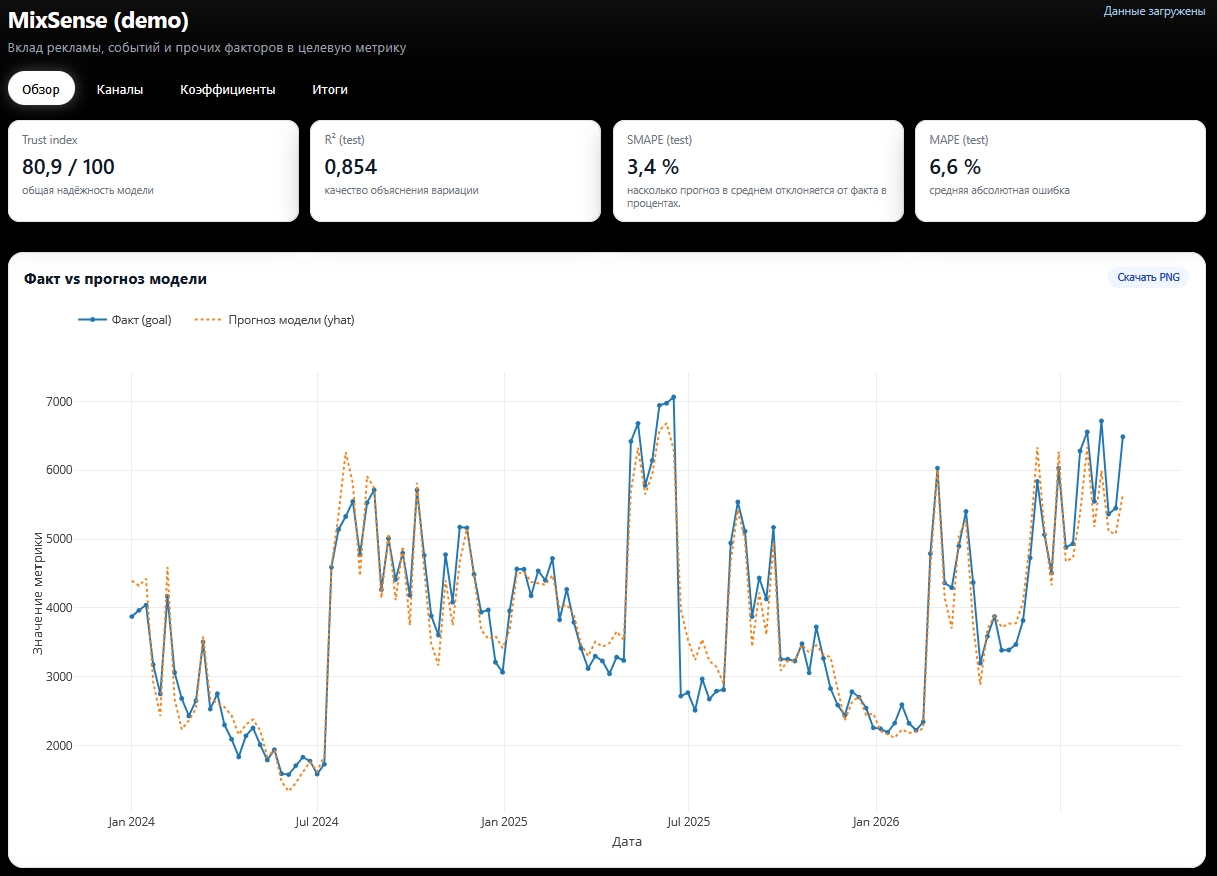
Task: Click the MixSense (demo) title
Action: point(98,20)
